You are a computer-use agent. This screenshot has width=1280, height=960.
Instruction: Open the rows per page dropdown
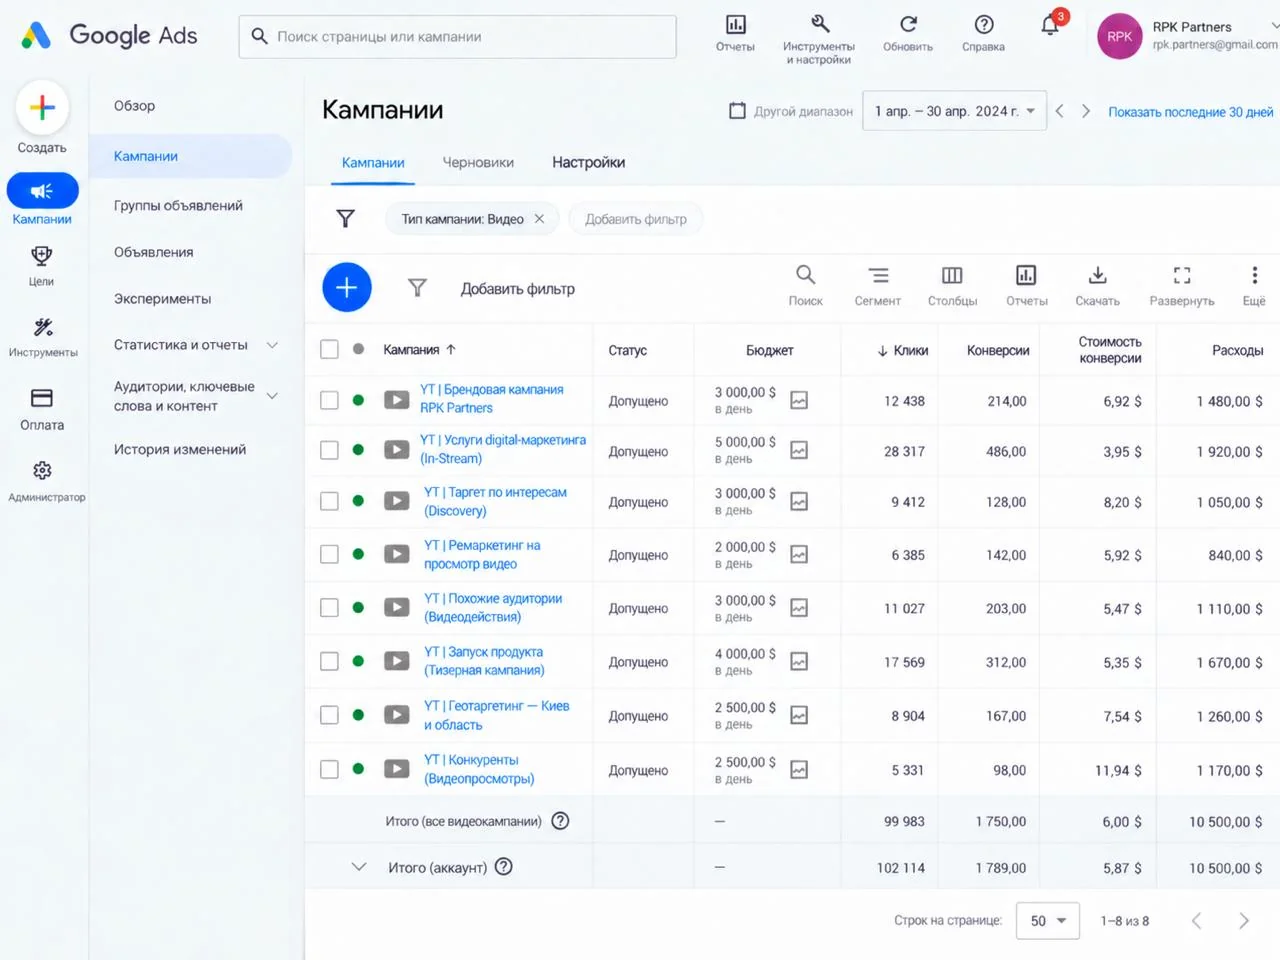click(x=1048, y=920)
